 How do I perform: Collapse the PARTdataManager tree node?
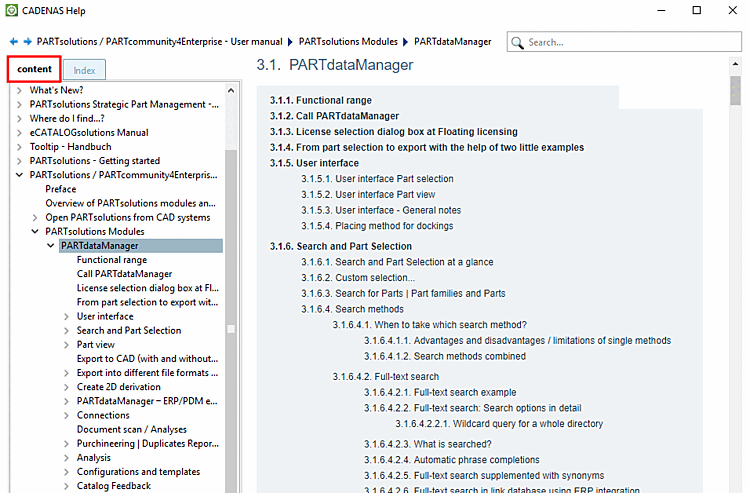tap(51, 246)
